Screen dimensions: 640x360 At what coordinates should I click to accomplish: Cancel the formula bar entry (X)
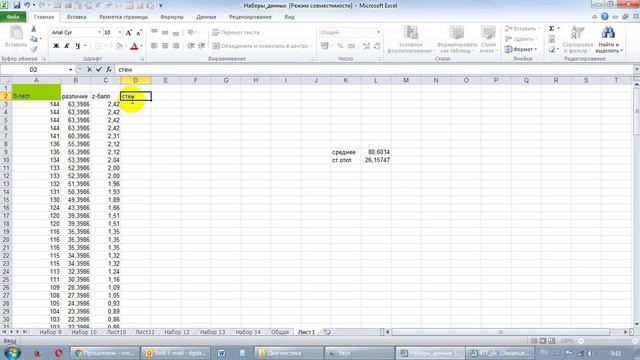[89, 70]
